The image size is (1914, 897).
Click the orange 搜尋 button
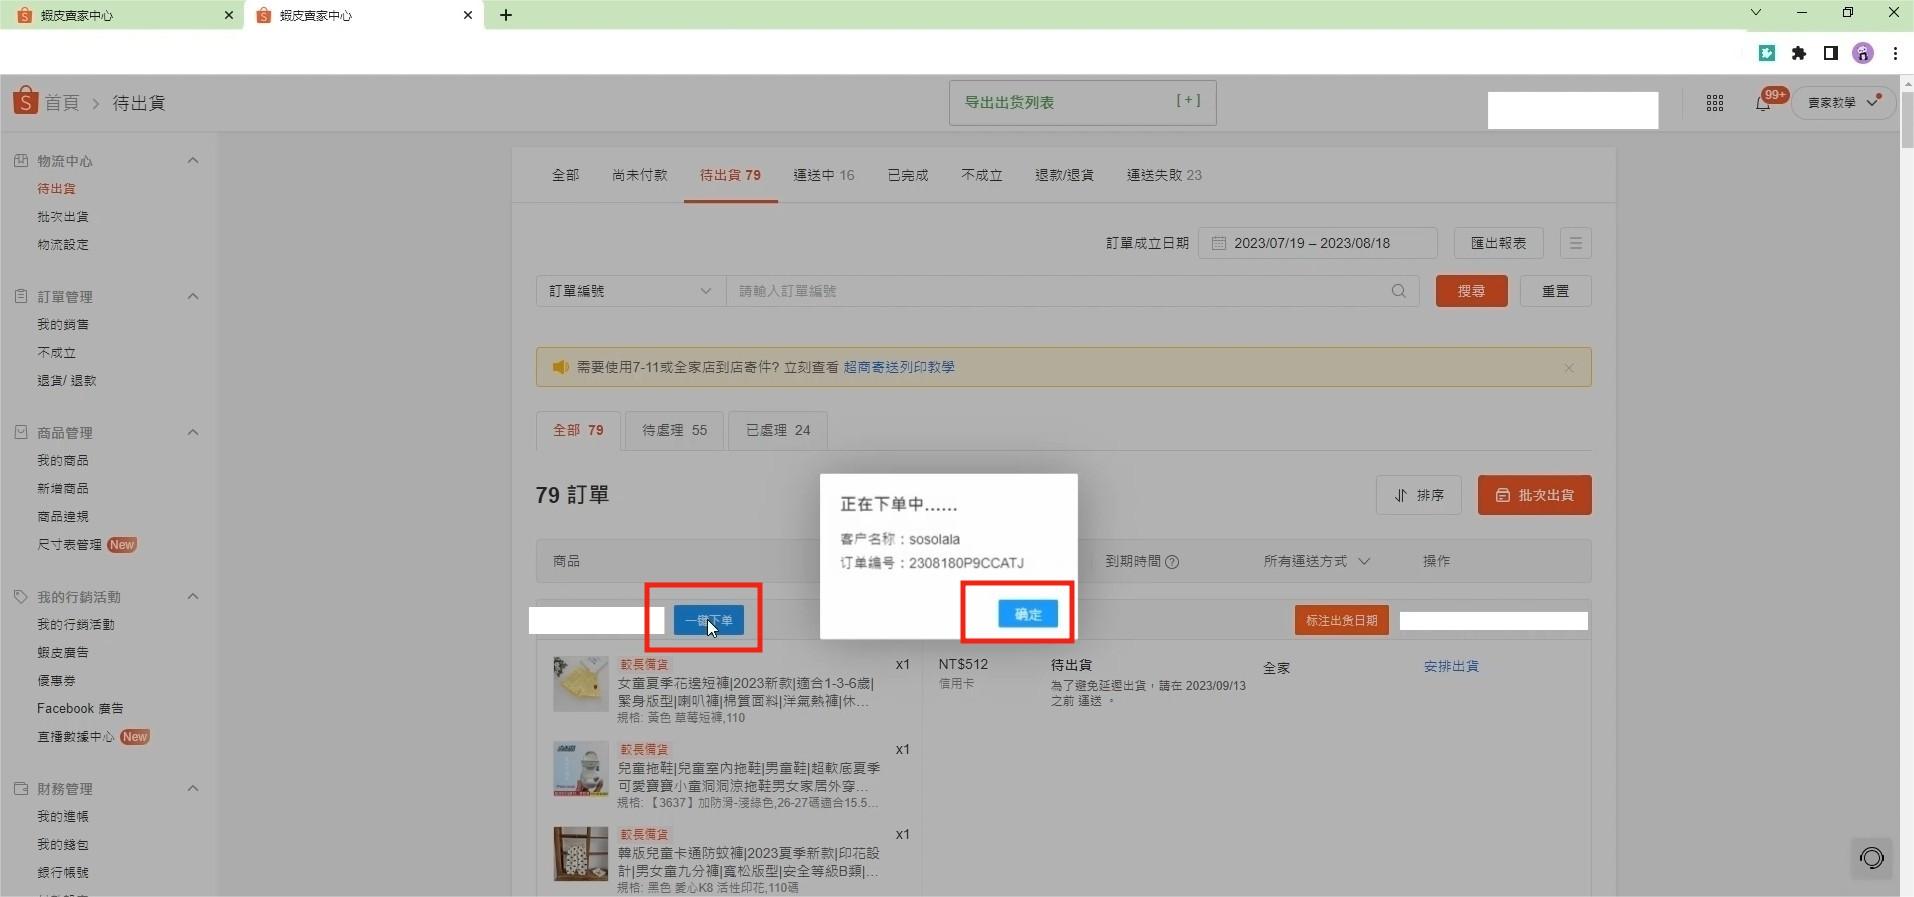[1471, 291]
